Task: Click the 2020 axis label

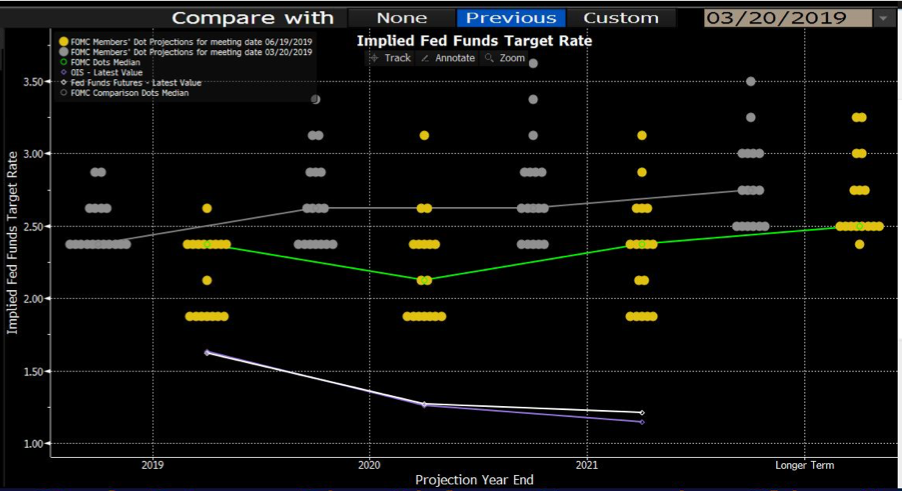Action: [x=369, y=465]
